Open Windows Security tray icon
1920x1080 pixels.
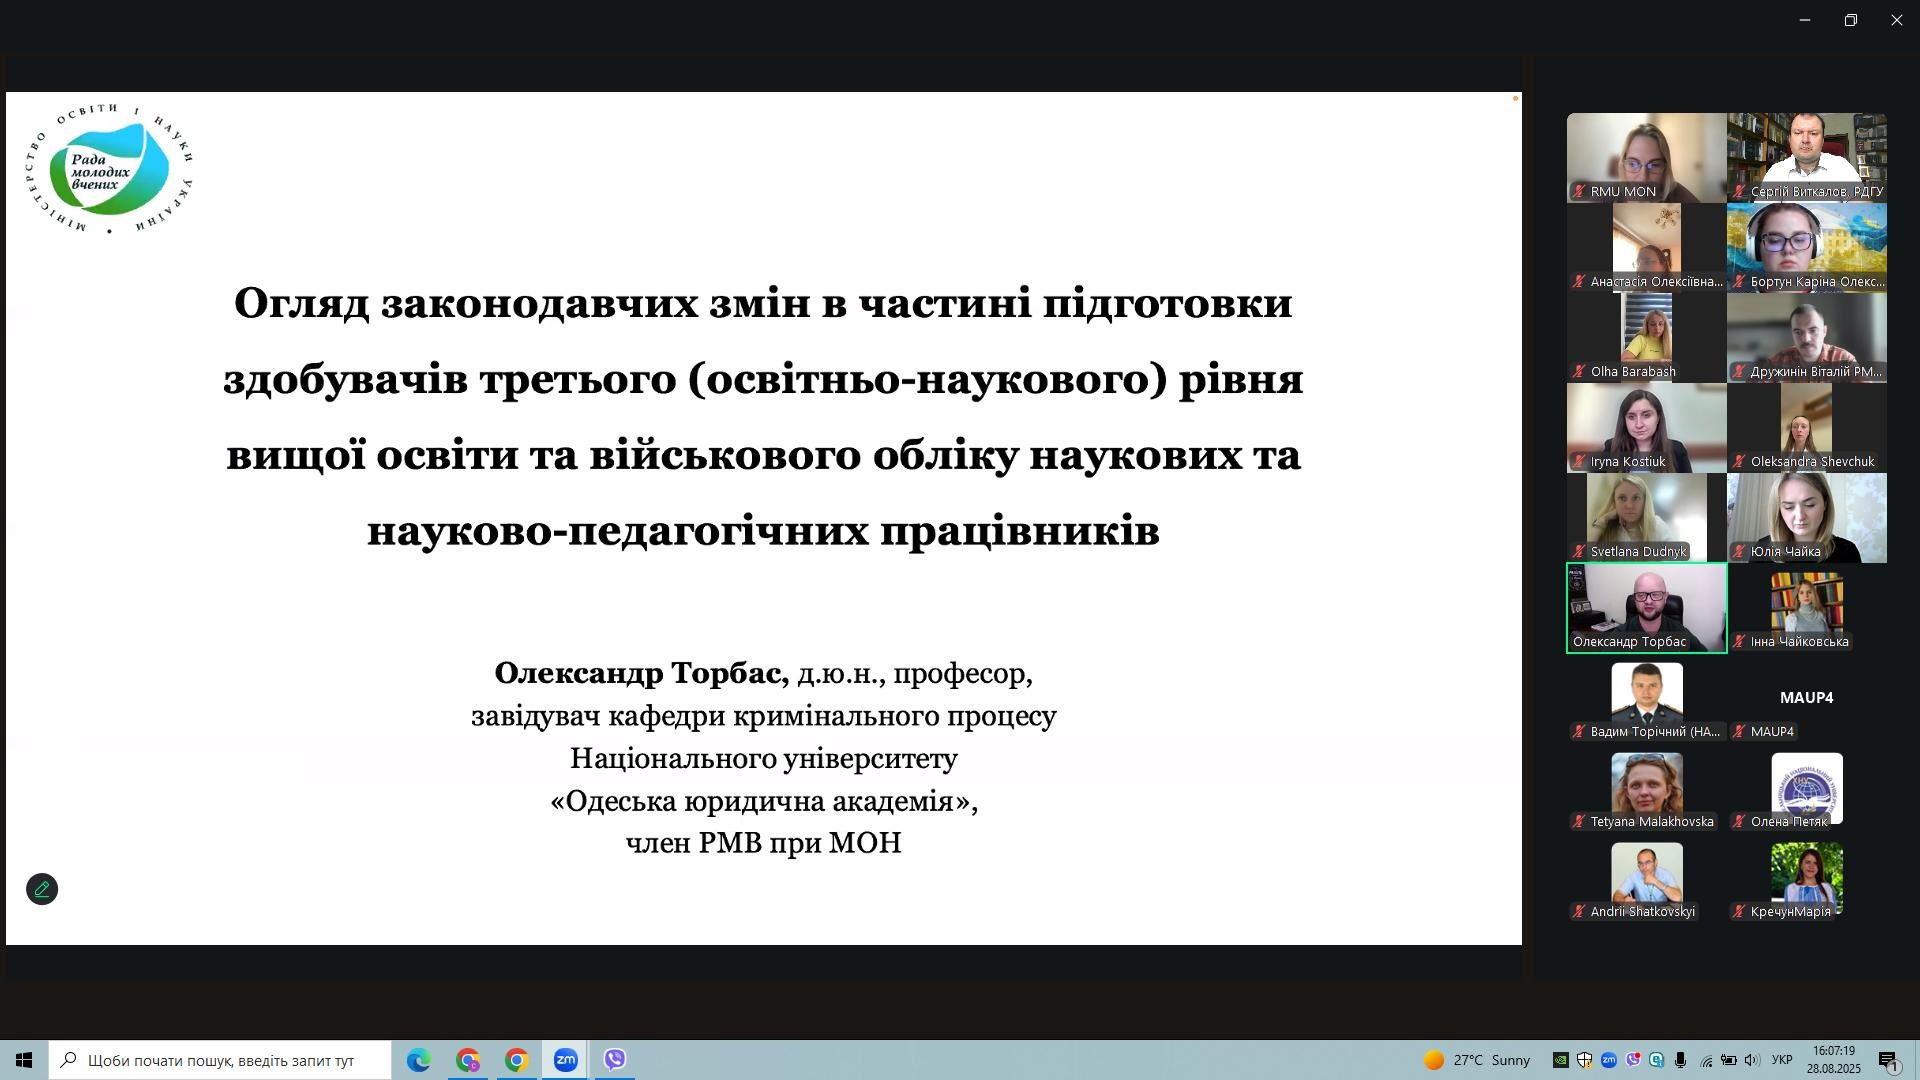point(1584,1060)
